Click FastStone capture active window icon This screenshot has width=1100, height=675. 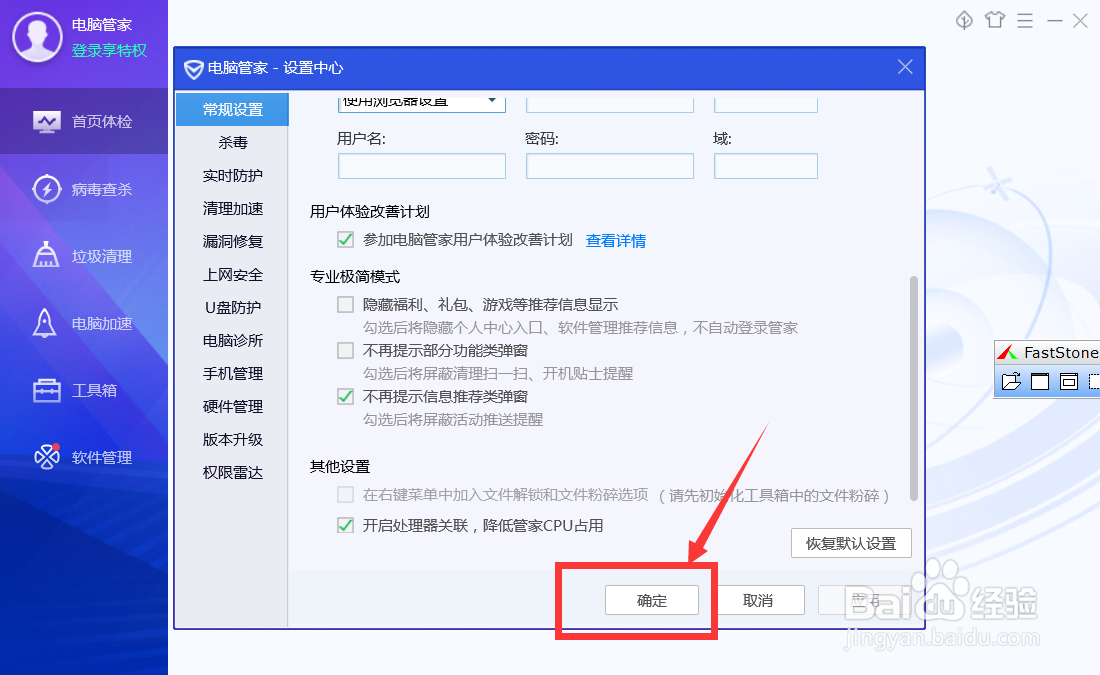pyautogui.click(x=1040, y=381)
